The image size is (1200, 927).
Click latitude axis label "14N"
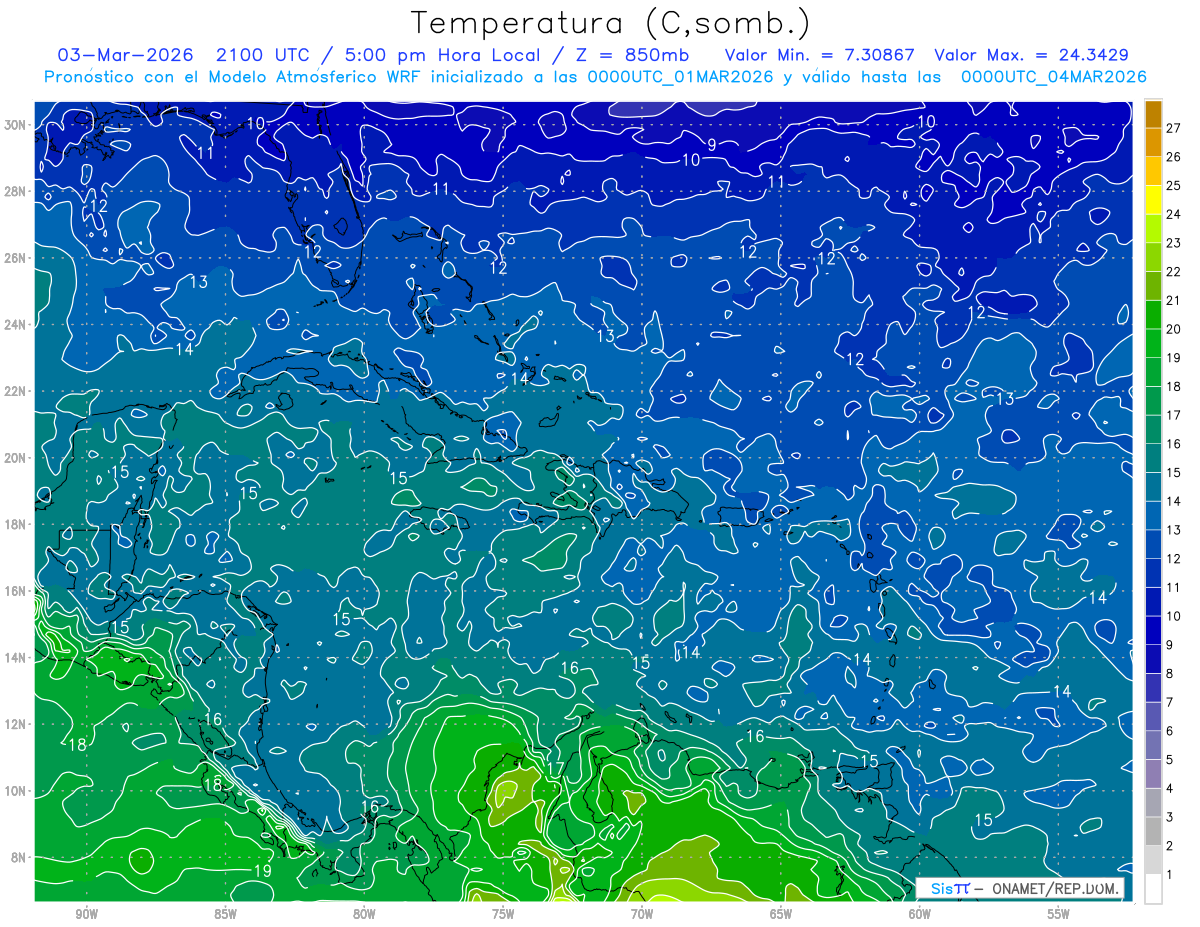click(16, 657)
